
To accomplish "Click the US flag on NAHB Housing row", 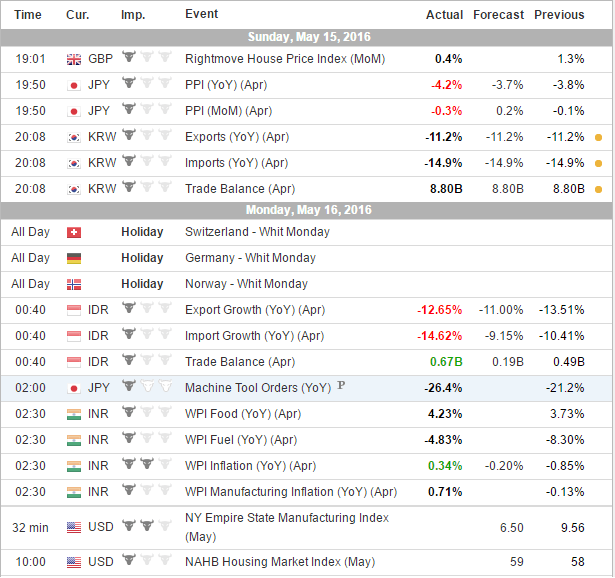I will (x=74, y=562).
